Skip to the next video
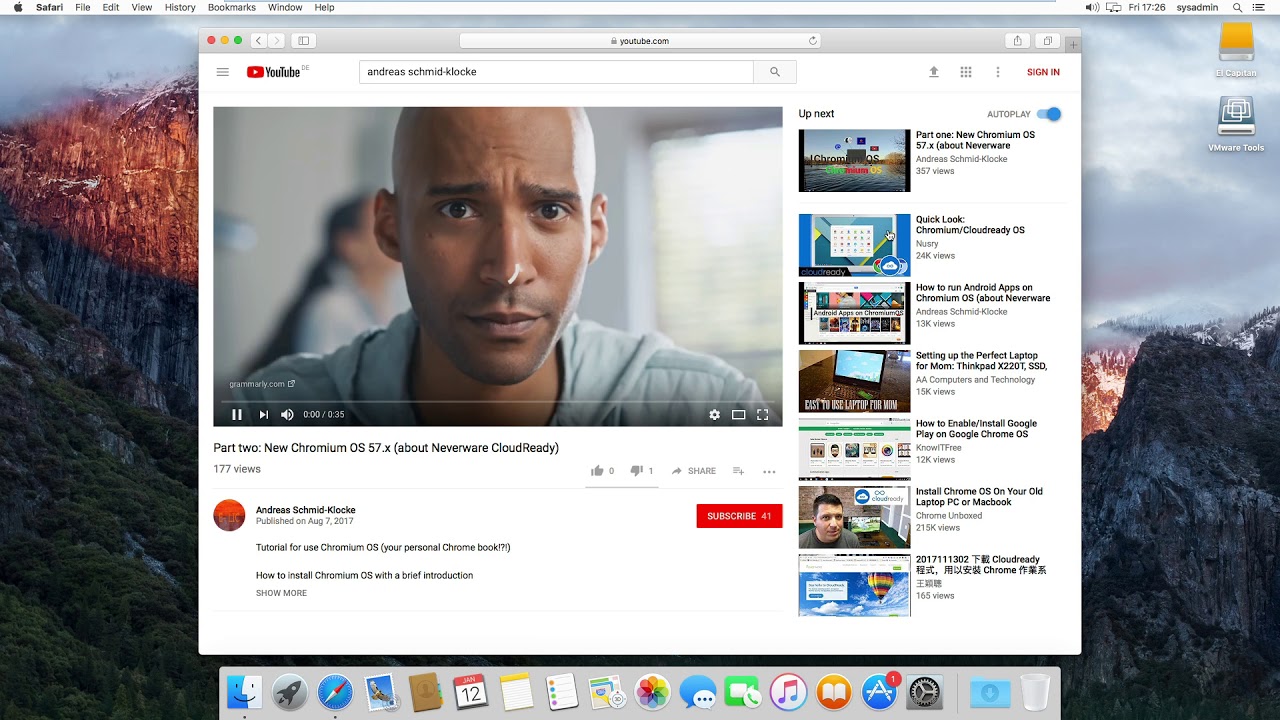 tap(263, 414)
